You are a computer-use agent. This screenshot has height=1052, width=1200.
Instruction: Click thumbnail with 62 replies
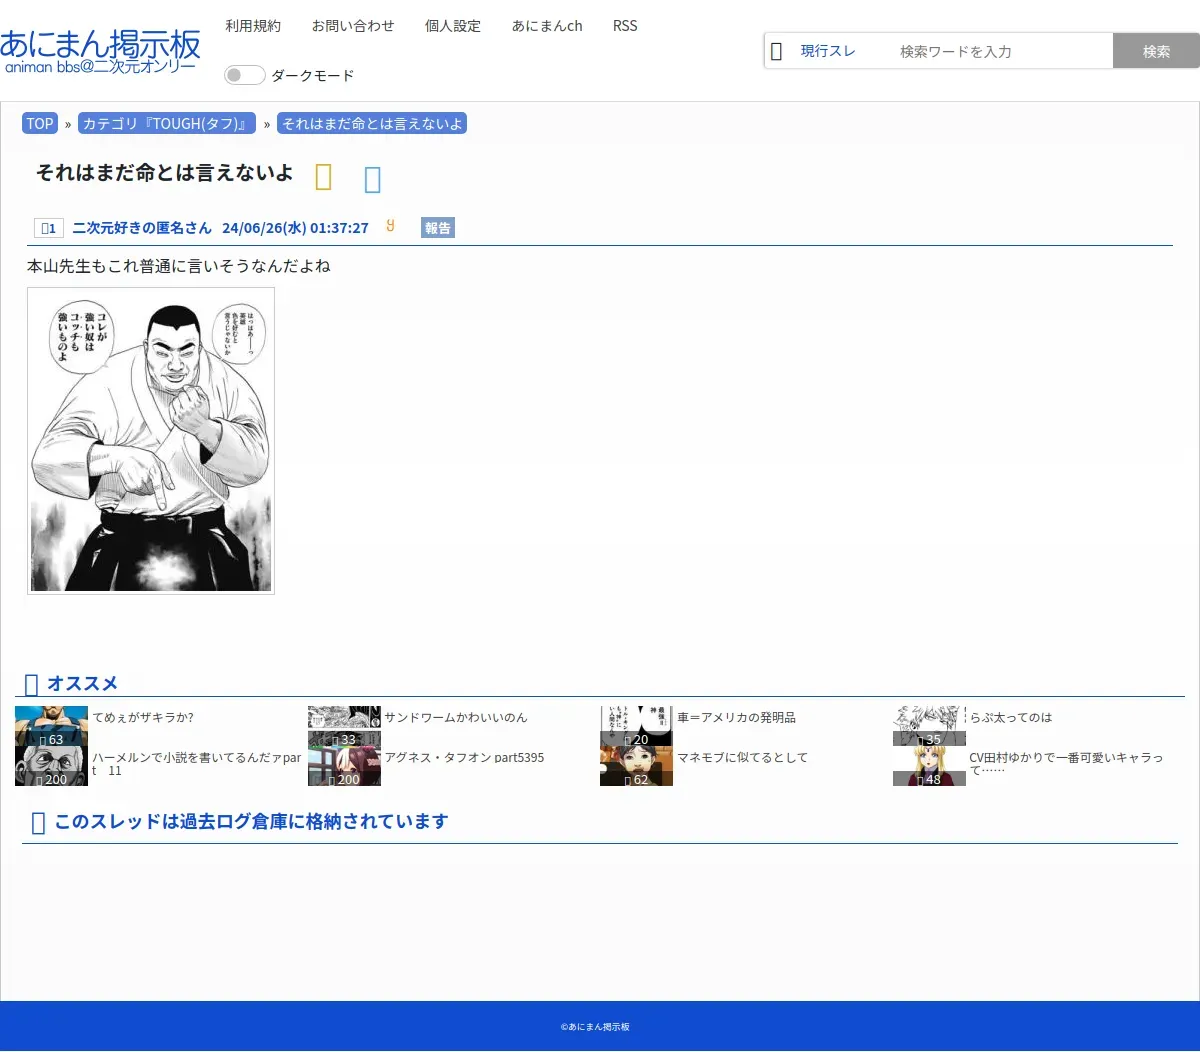[636, 766]
